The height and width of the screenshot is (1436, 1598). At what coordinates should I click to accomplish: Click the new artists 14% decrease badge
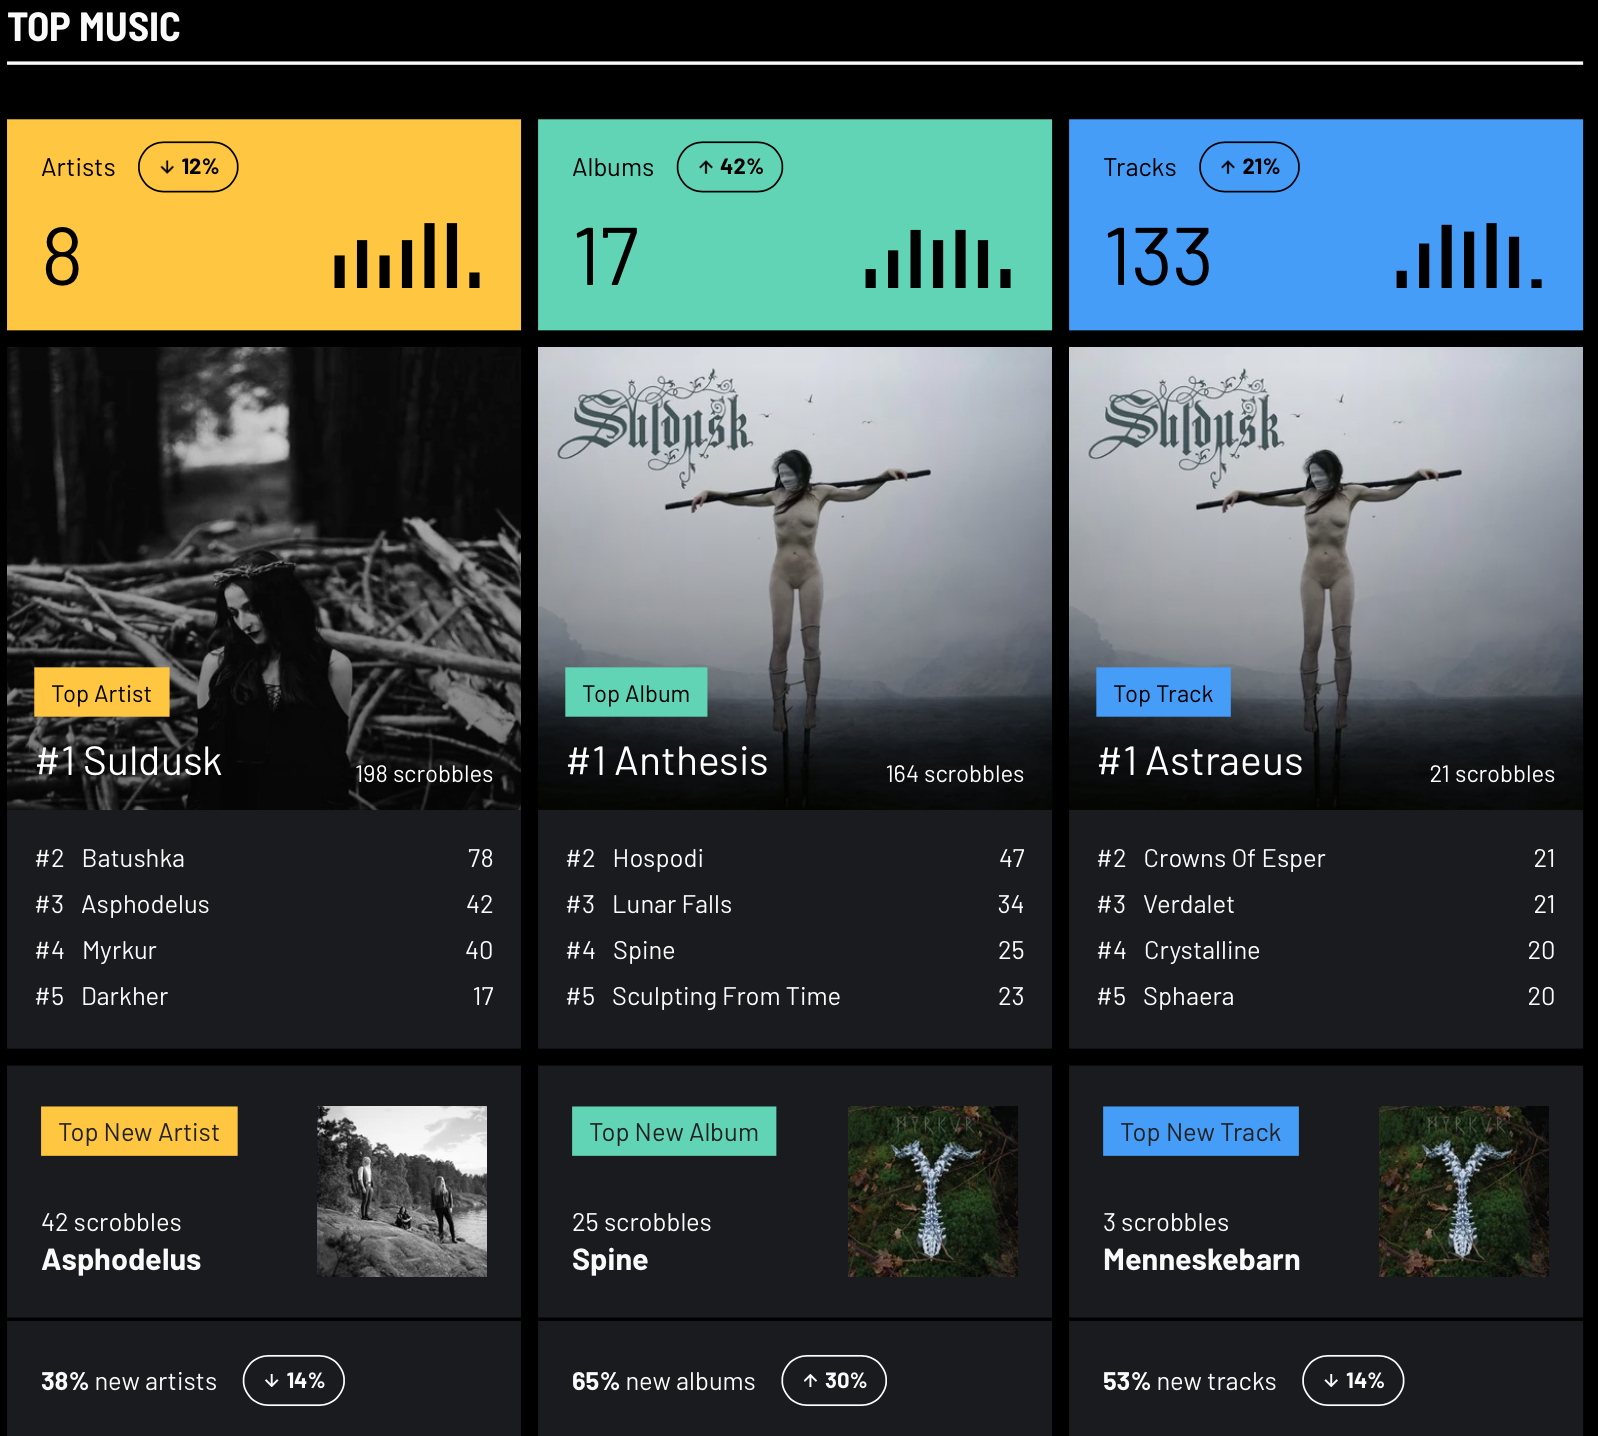293,1381
